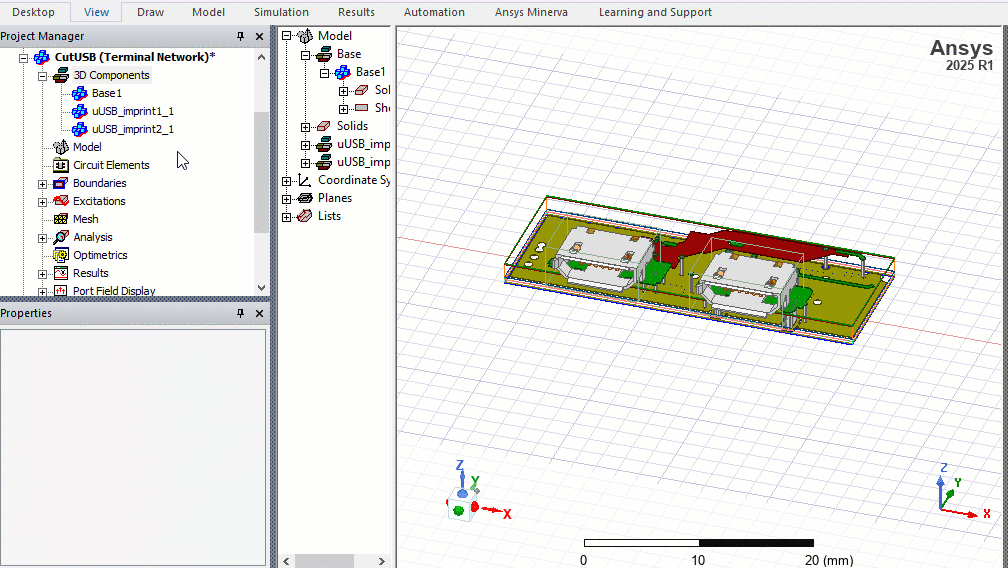Select the Optimetrics icon in project tree
Viewport: 1008px width, 568px height.
pyautogui.click(x=60, y=255)
